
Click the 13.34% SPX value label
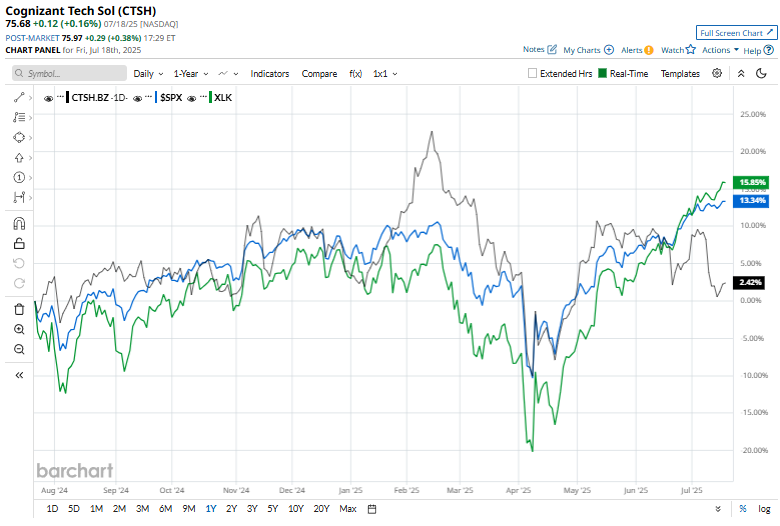[751, 201]
